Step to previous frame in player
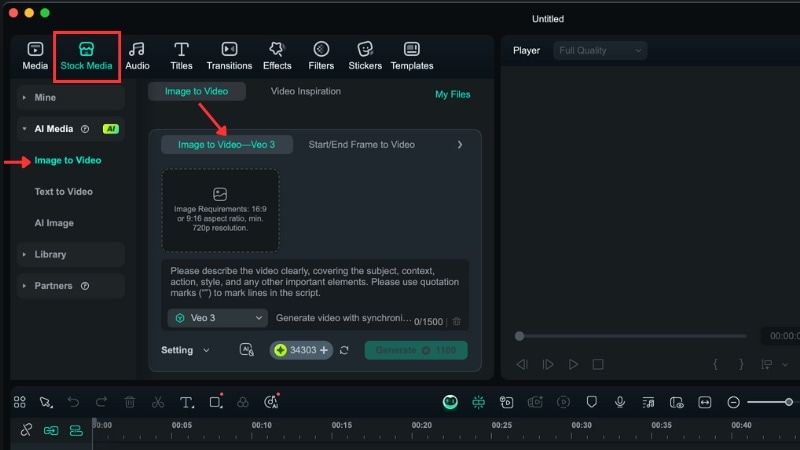 pos(521,364)
